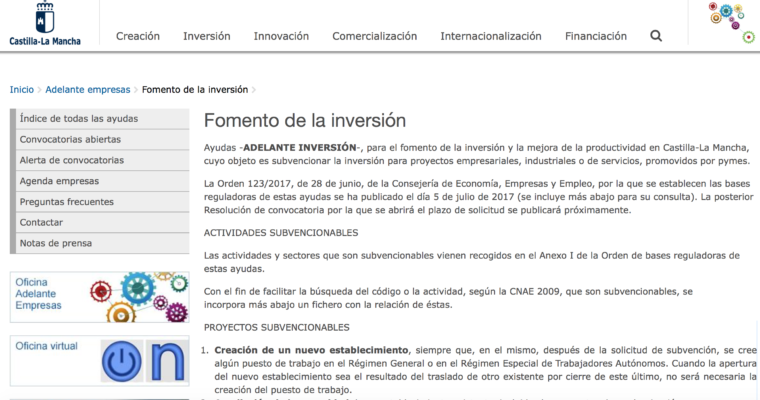Viewport: 760px width, 400px height.
Task: Click ACTIVIDADES SUBVENCIONABLES heading
Action: point(281,233)
